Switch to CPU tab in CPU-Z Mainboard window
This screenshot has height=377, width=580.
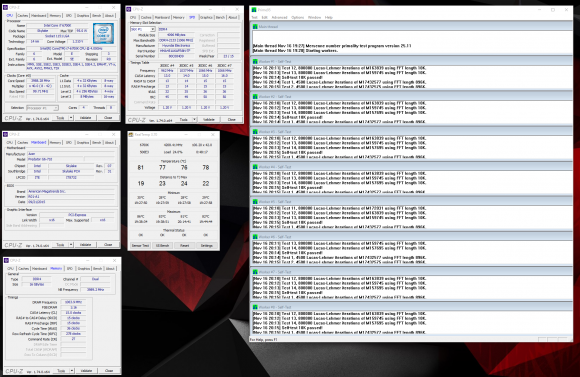[10, 142]
